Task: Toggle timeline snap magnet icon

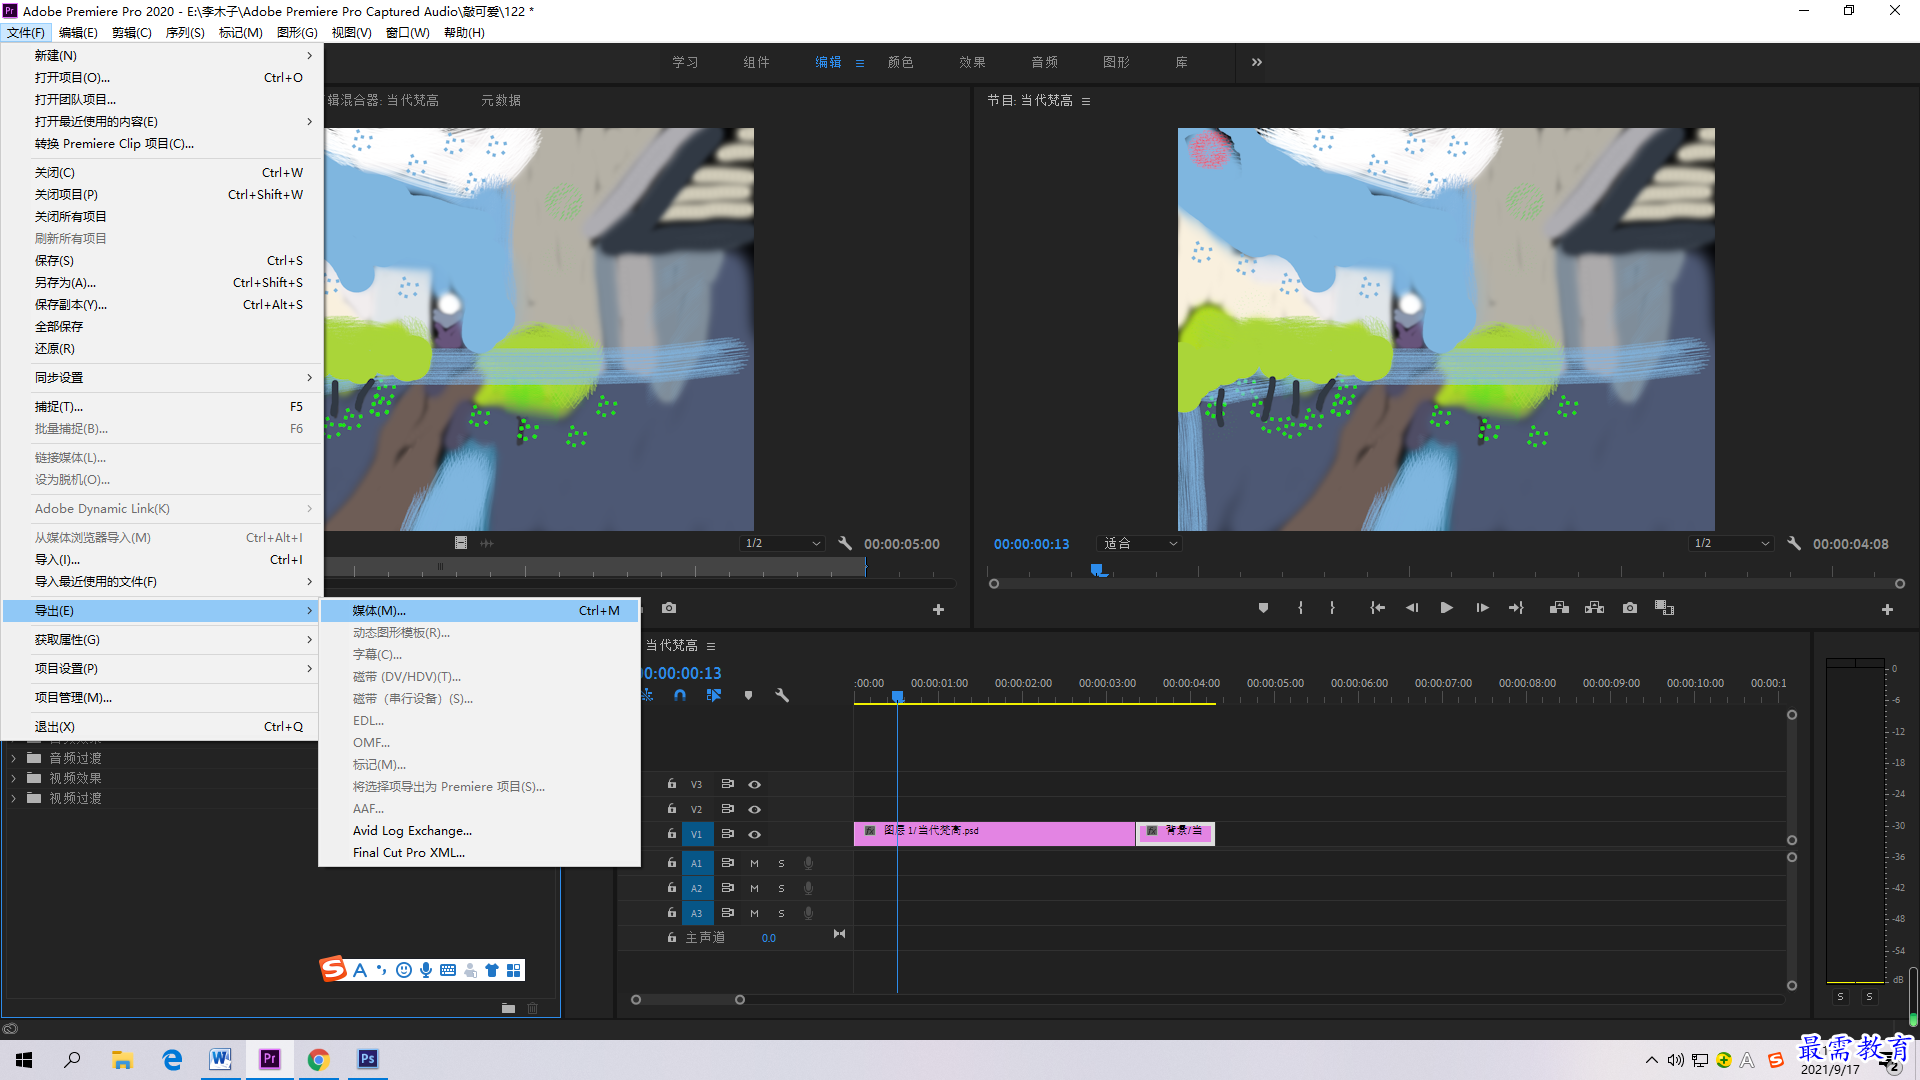Action: [680, 695]
